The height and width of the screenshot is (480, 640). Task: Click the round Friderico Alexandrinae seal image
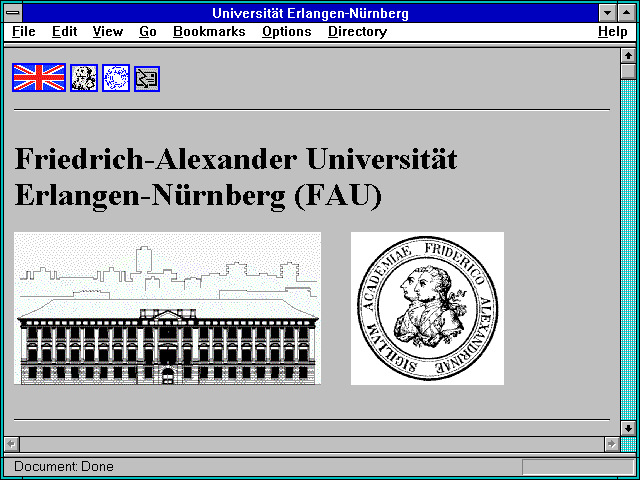[427, 309]
